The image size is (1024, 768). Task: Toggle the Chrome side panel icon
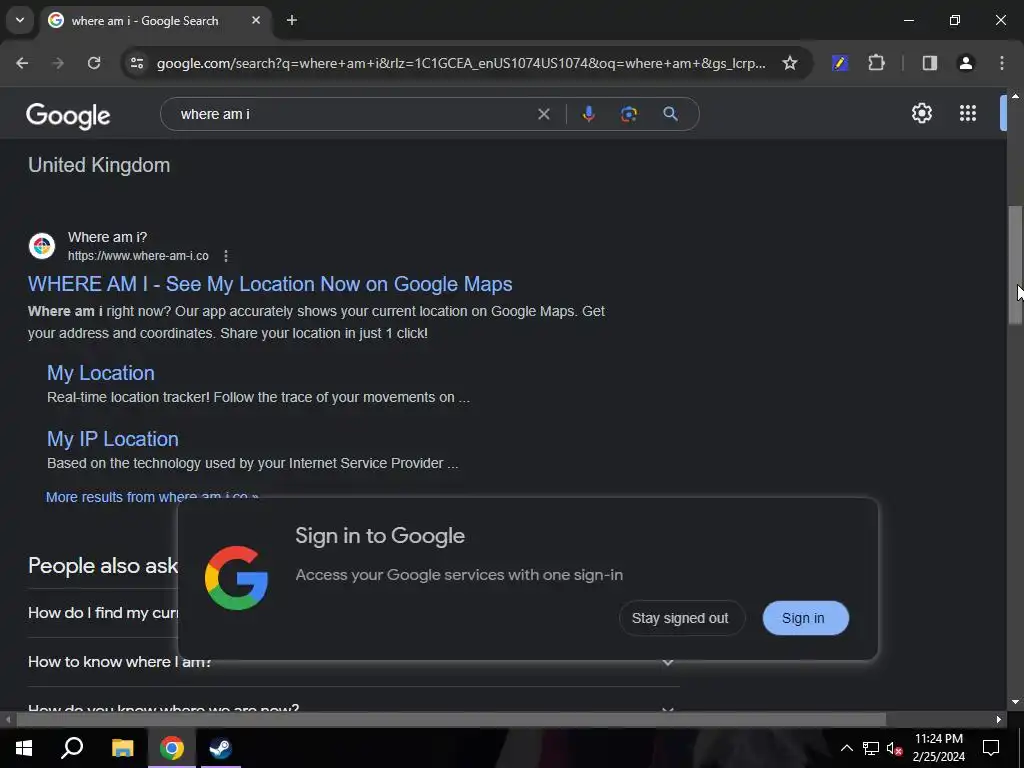(929, 63)
